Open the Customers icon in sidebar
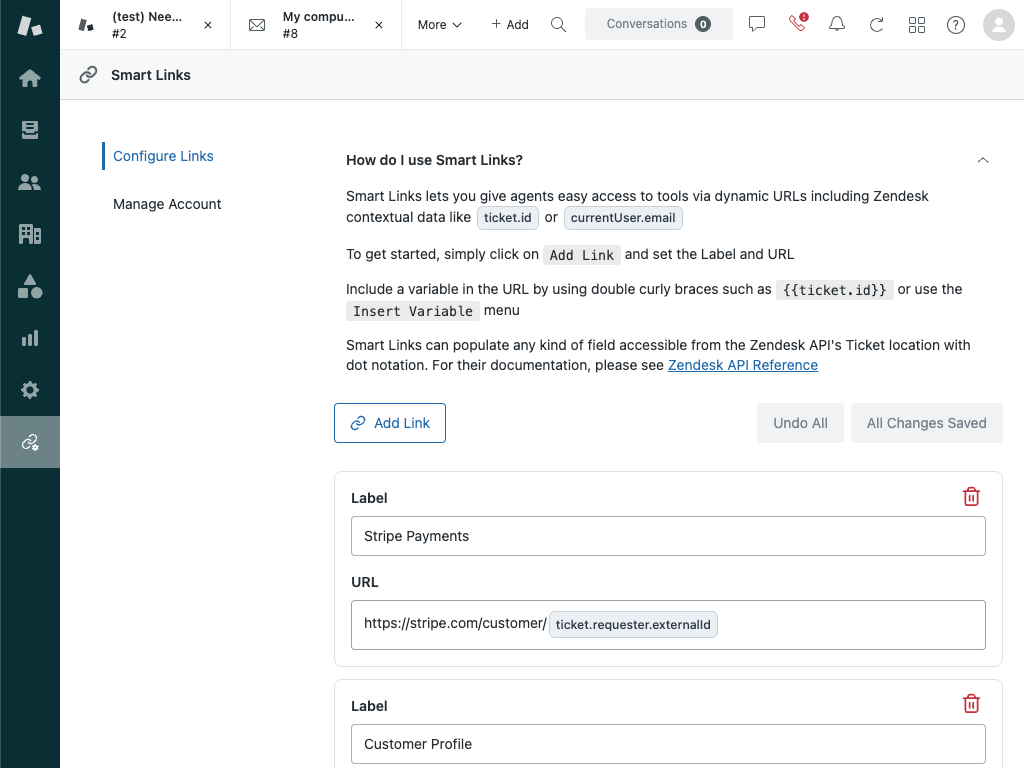The width and height of the screenshot is (1024, 768). click(x=30, y=182)
